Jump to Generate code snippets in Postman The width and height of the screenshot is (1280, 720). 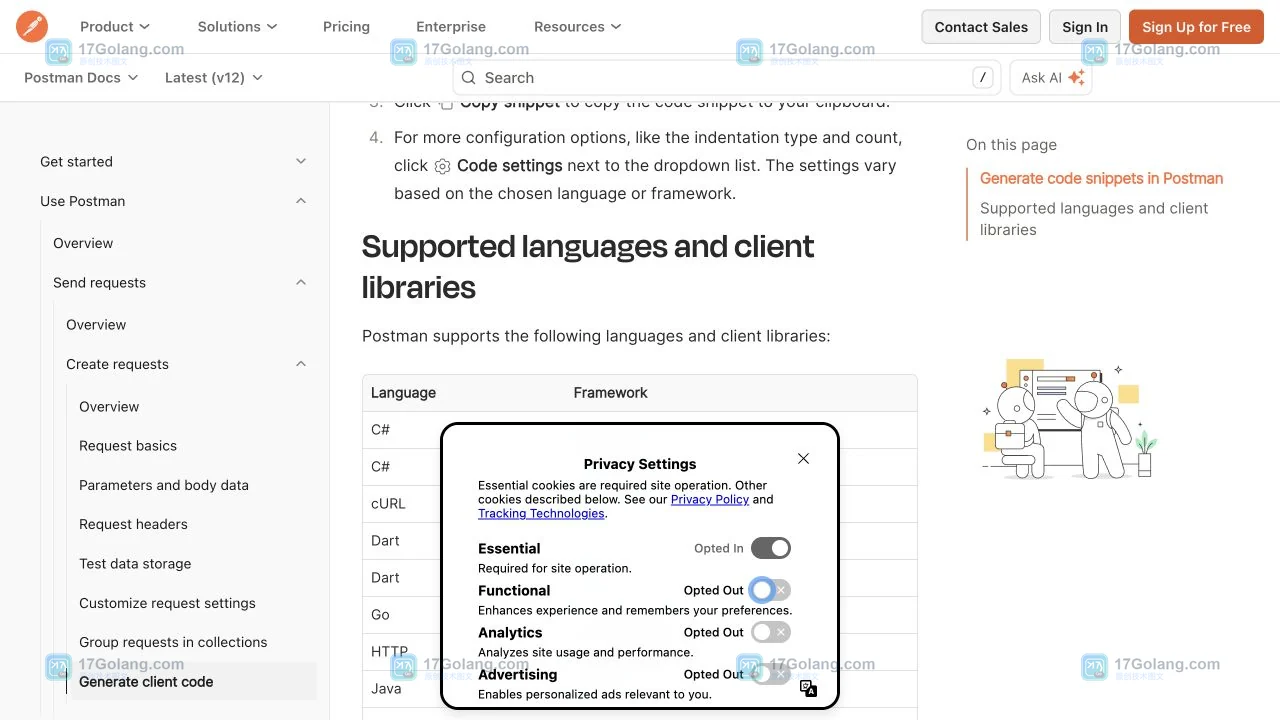[x=1101, y=178]
